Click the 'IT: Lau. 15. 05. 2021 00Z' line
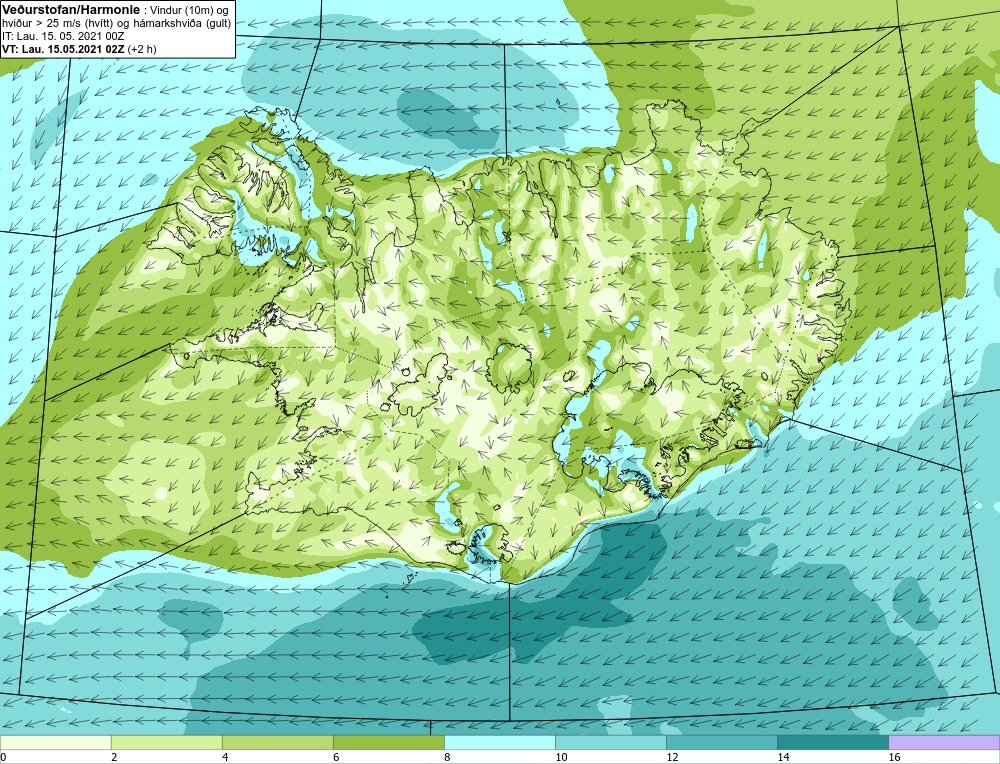1000x764 pixels. [x=62, y=36]
